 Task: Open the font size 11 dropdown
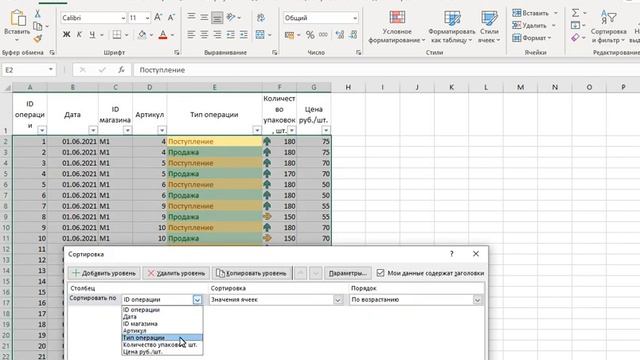(147, 18)
